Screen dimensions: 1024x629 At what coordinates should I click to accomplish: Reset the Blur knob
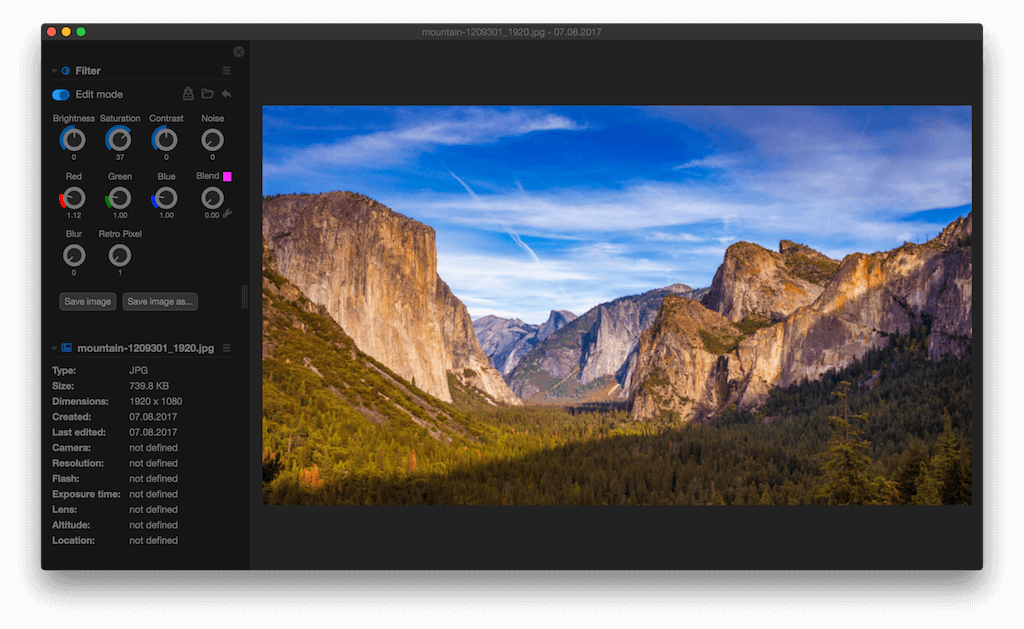pos(73,257)
